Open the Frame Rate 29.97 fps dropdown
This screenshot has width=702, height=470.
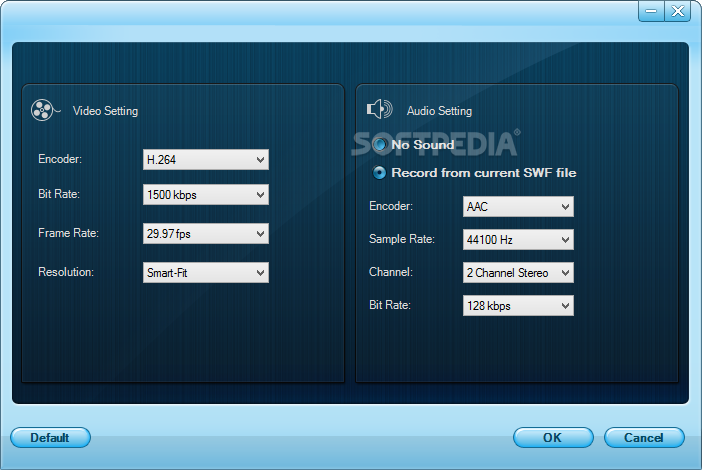point(206,234)
